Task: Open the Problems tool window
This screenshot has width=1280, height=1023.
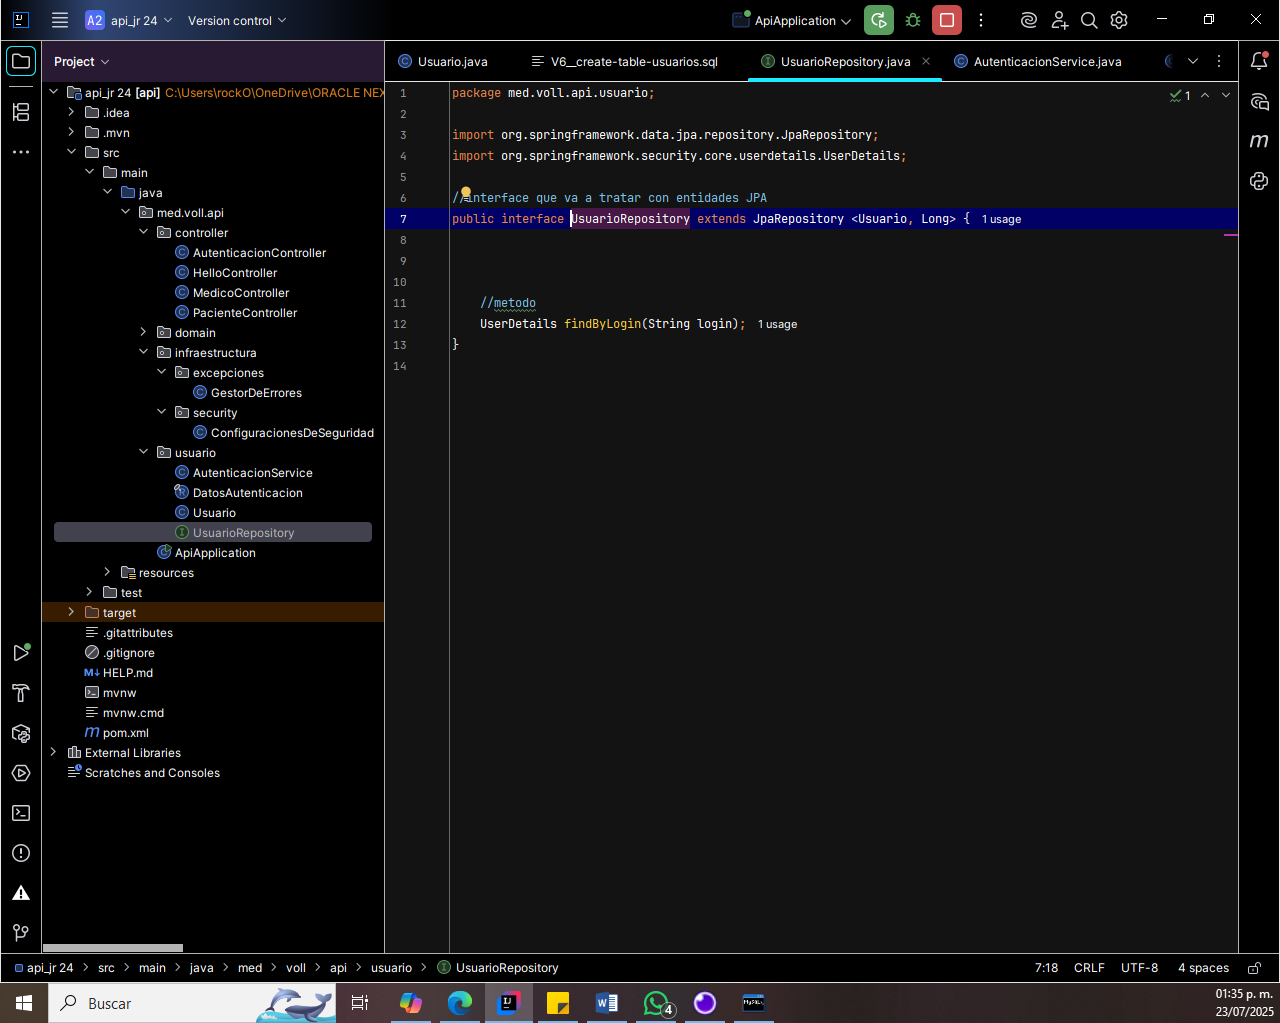Action: coord(21,853)
